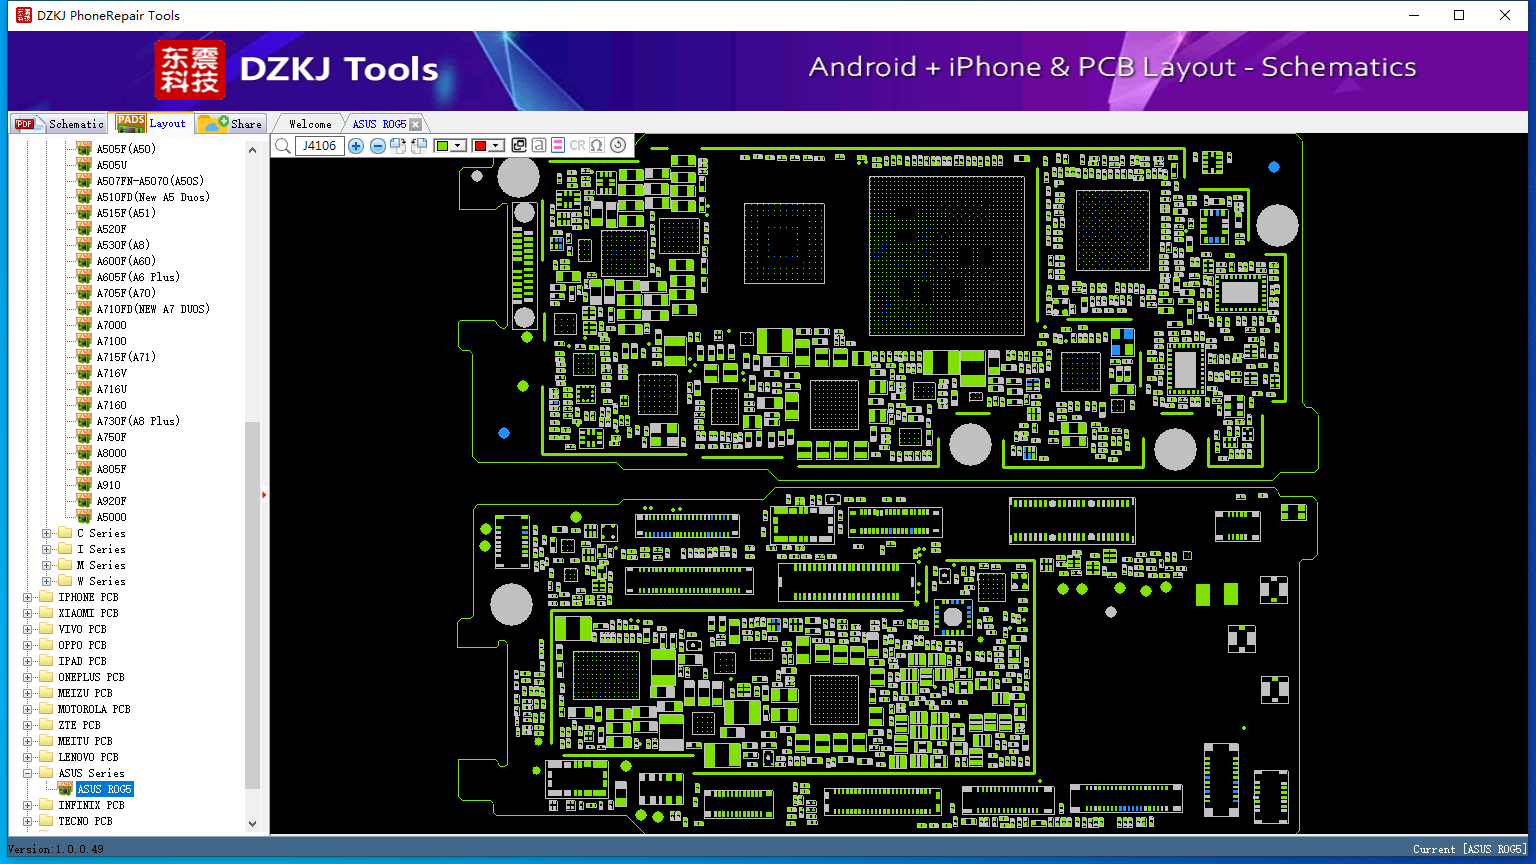Zoom out with the blue minus button
Image resolution: width=1536 pixels, height=864 pixels.
377,146
